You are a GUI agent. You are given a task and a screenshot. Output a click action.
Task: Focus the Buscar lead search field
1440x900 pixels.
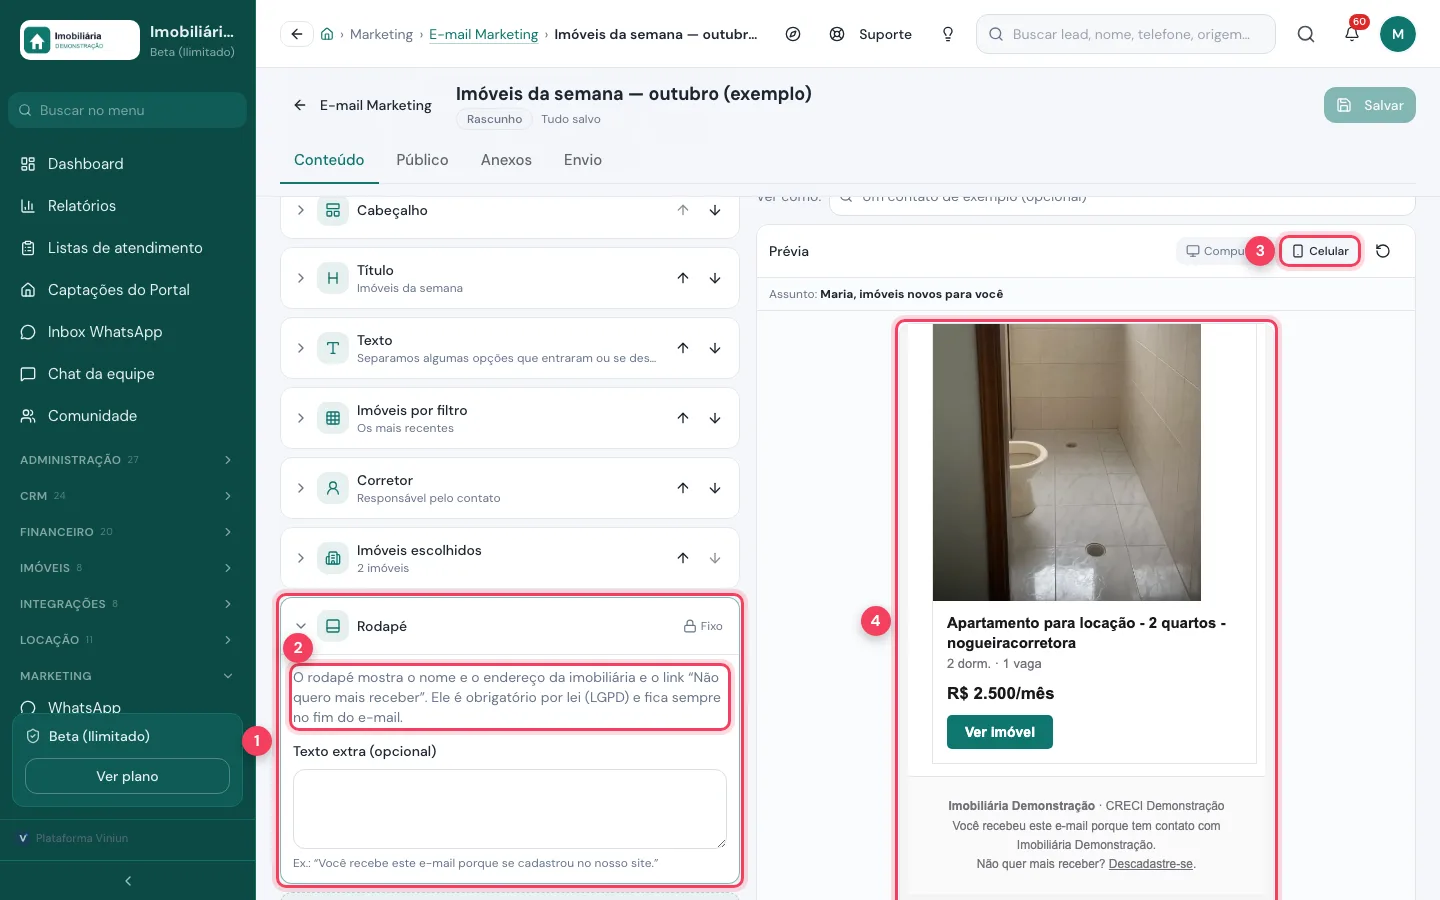(x=1126, y=34)
